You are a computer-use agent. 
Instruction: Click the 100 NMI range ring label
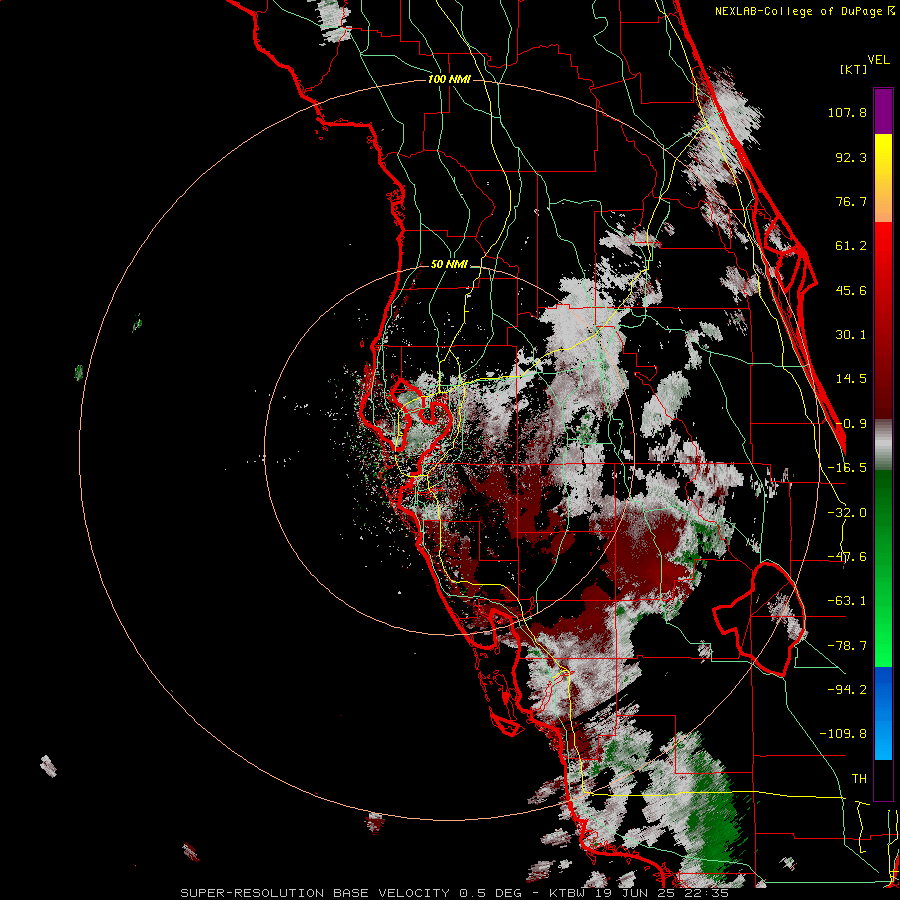tap(449, 79)
